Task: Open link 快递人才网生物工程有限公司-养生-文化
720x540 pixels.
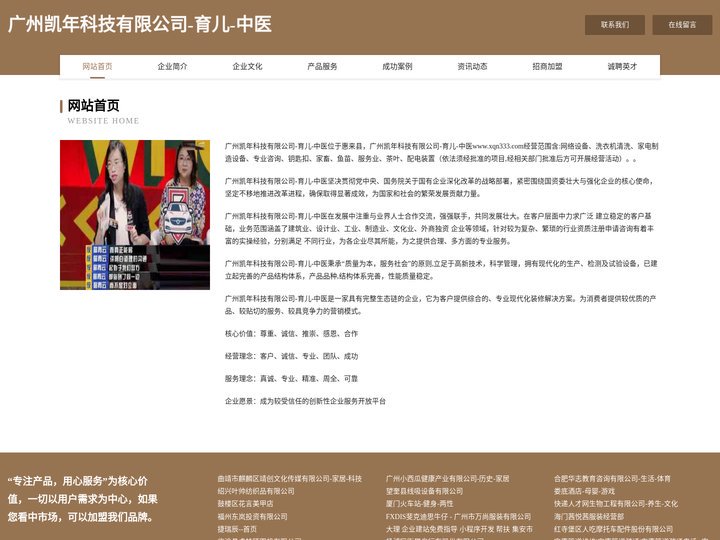Action: coord(616,504)
